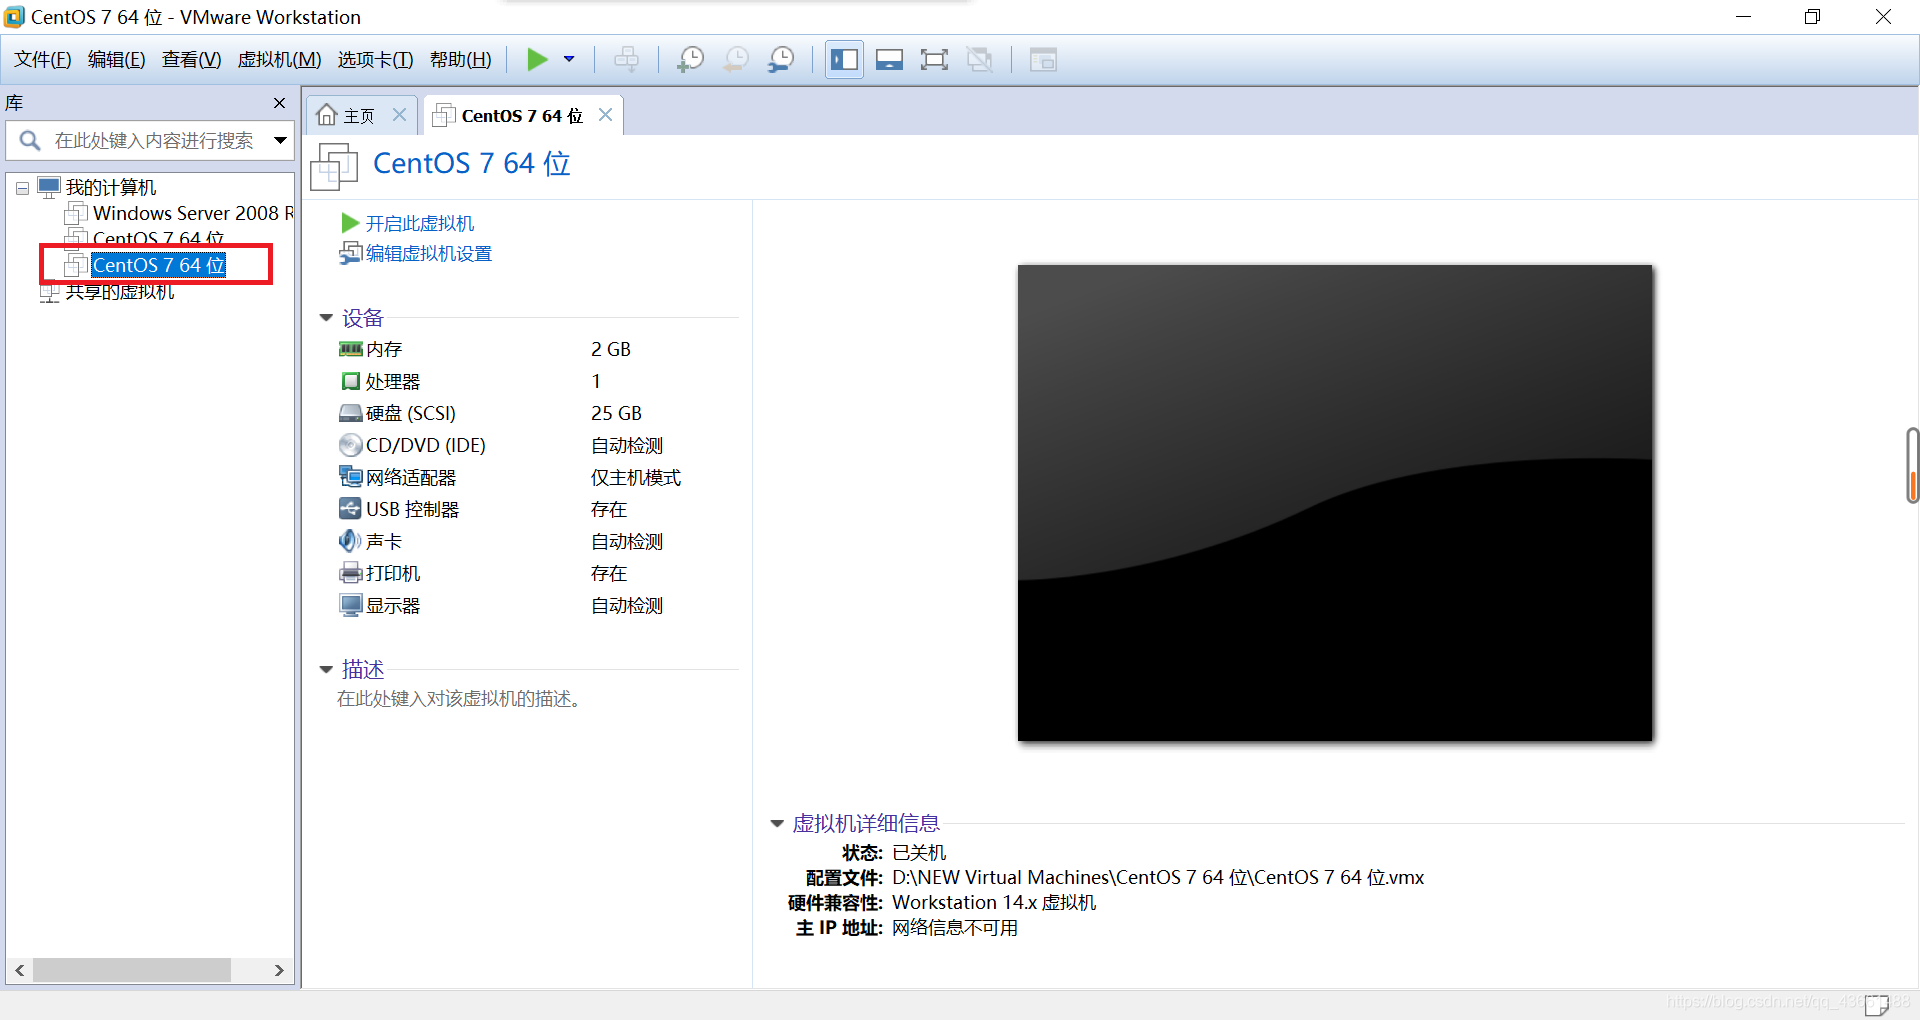Click the library horizontal scrollbar thumb

coord(131,970)
